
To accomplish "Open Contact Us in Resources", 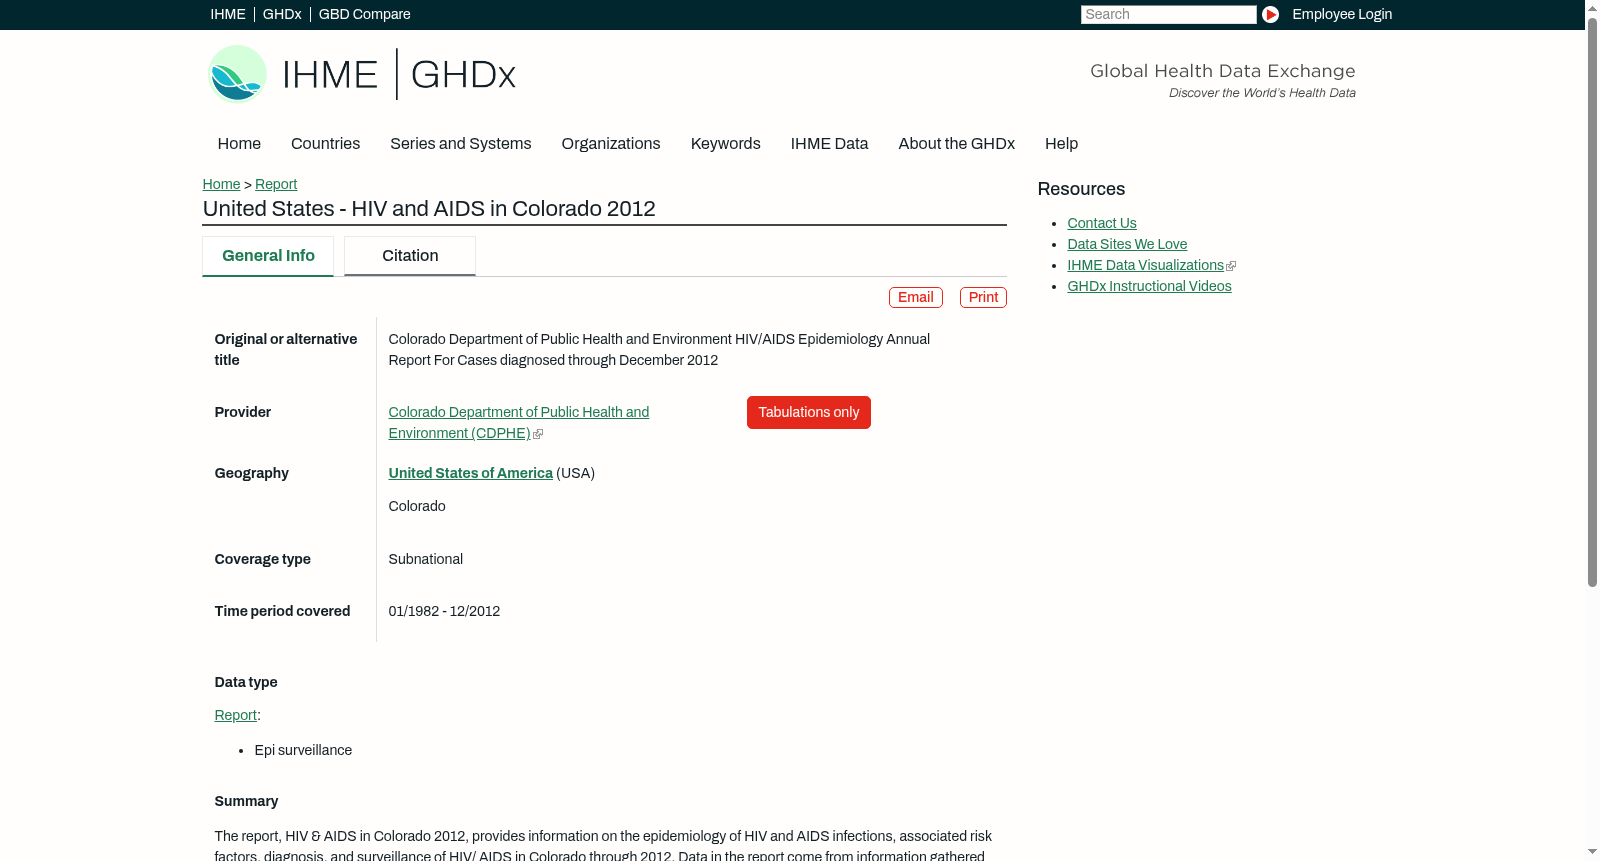I will (x=1101, y=223).
